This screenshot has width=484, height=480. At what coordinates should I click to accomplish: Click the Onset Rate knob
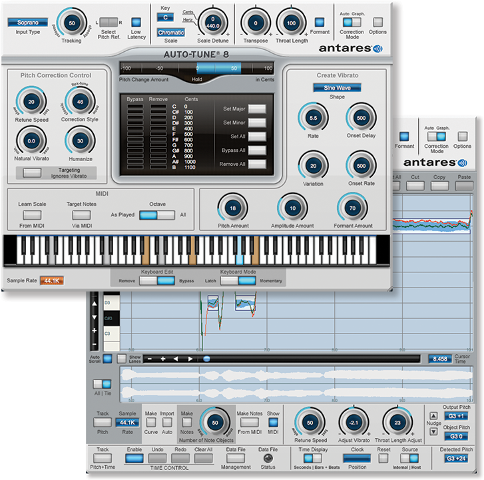tap(361, 166)
